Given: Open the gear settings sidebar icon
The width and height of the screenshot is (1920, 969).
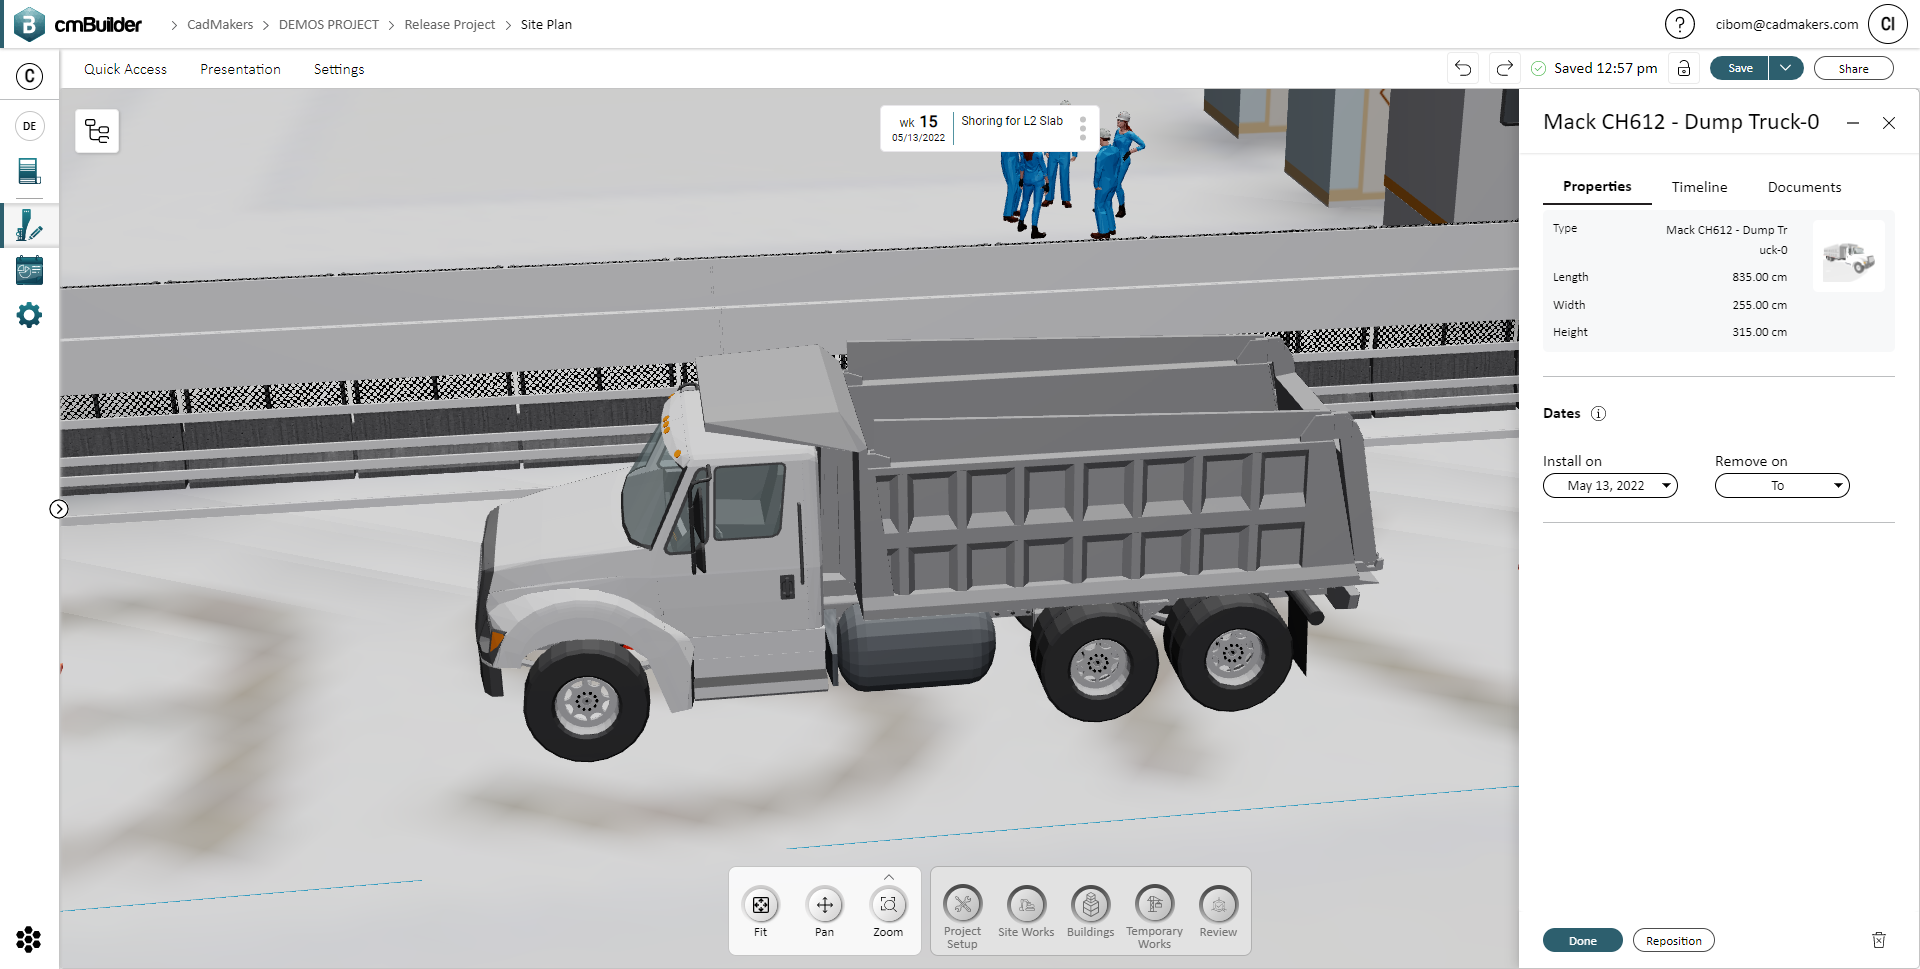Looking at the screenshot, I should pos(30,315).
